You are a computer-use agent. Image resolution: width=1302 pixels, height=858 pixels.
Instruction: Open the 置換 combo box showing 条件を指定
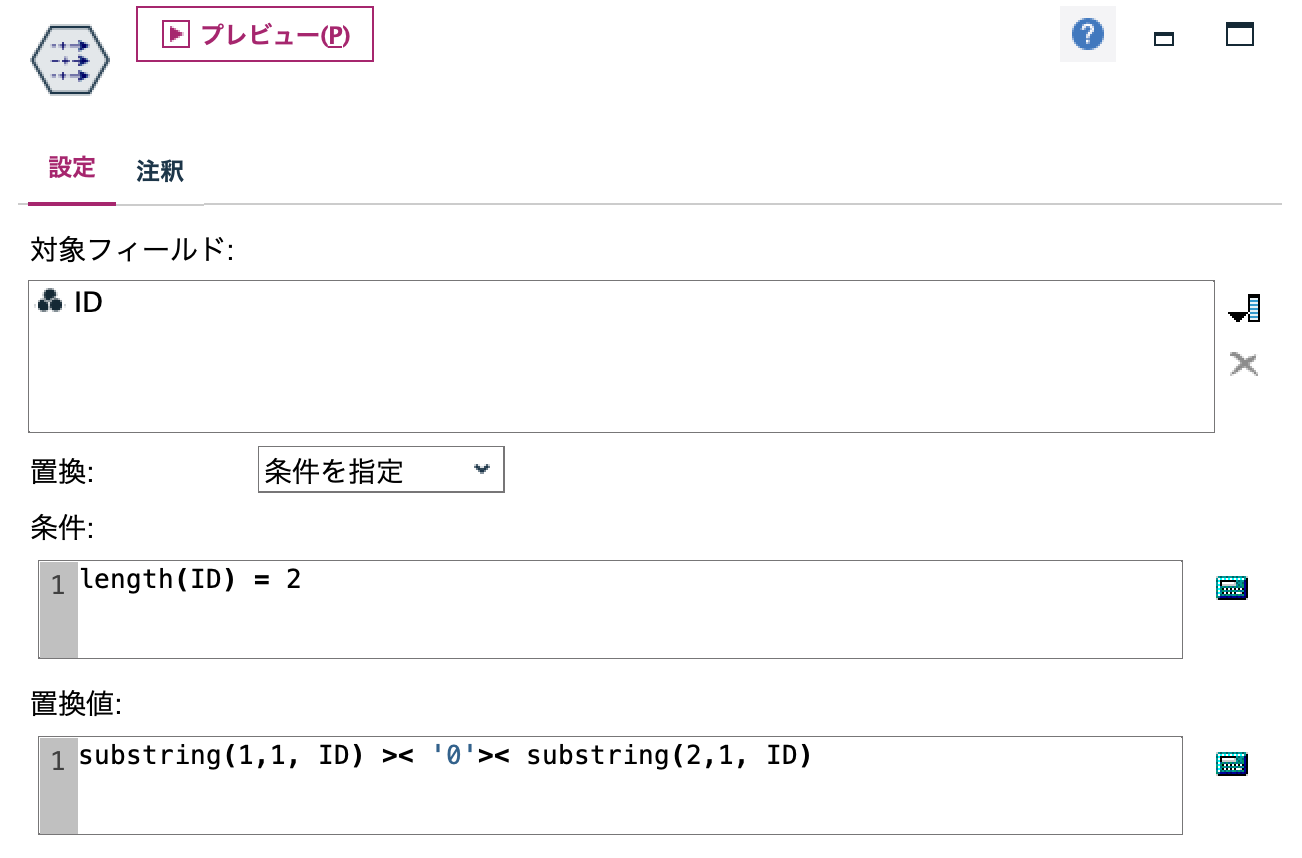coord(380,469)
